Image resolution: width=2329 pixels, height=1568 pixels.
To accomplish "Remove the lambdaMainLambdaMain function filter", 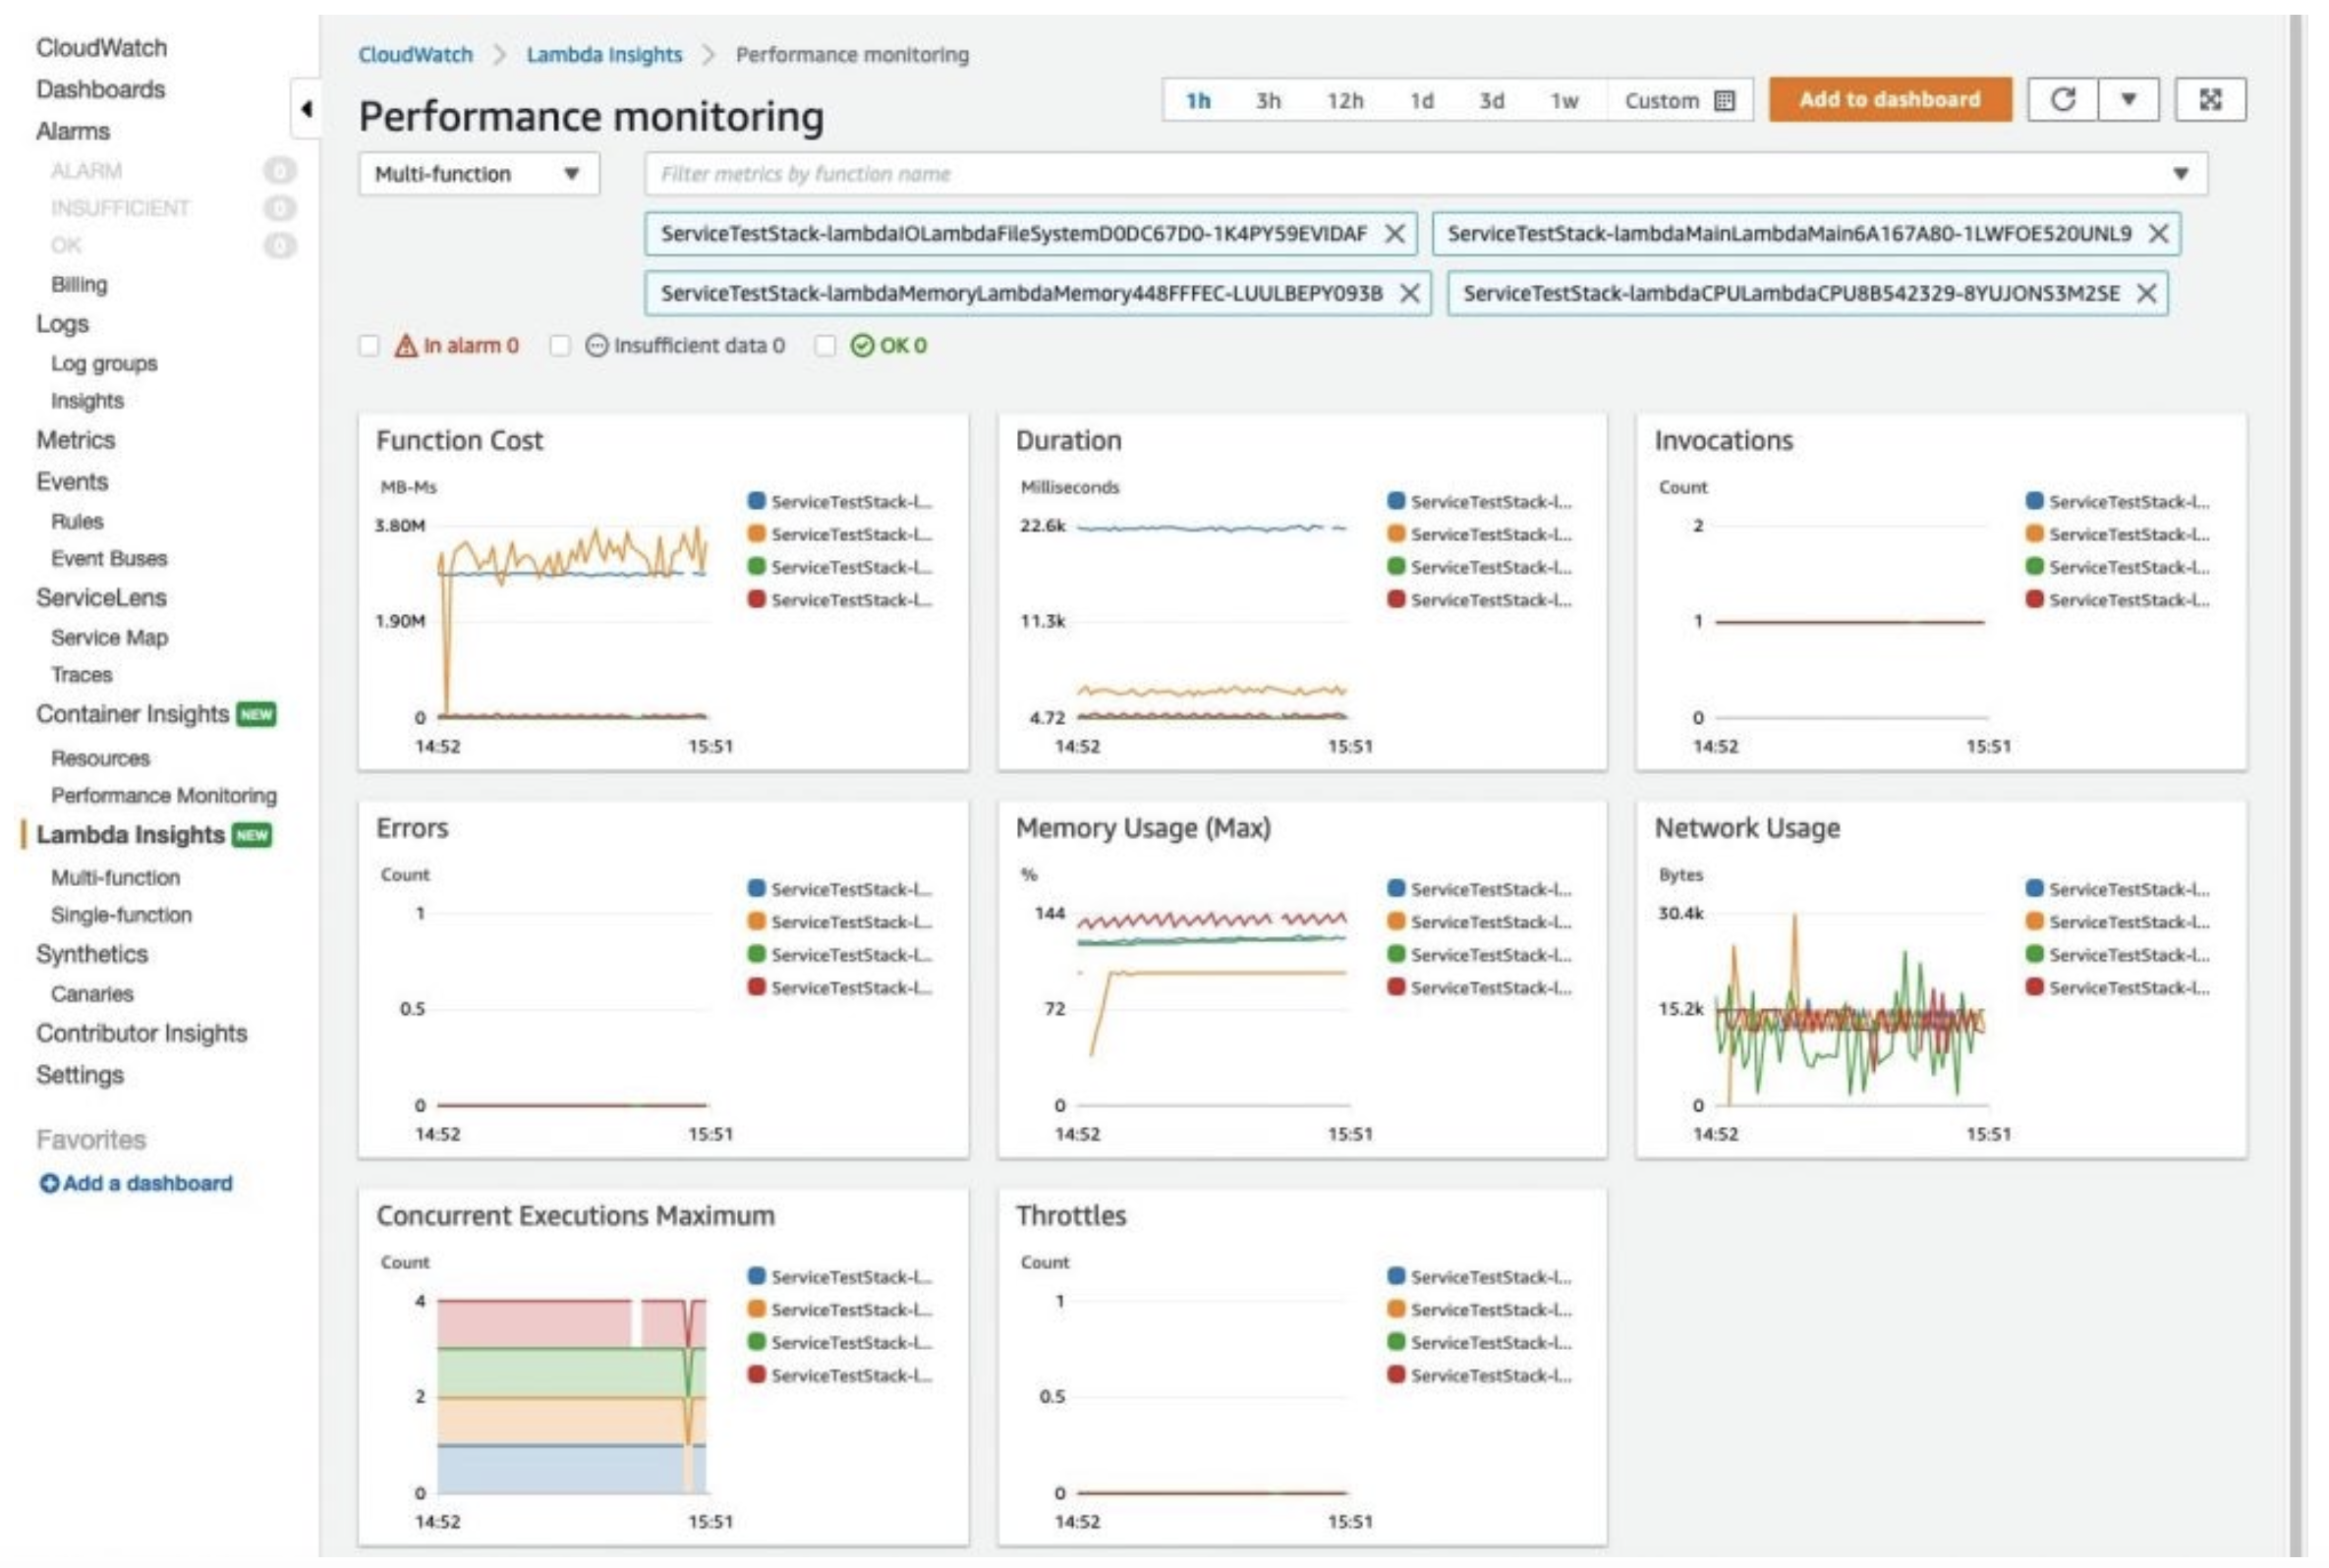I will pos(2158,234).
